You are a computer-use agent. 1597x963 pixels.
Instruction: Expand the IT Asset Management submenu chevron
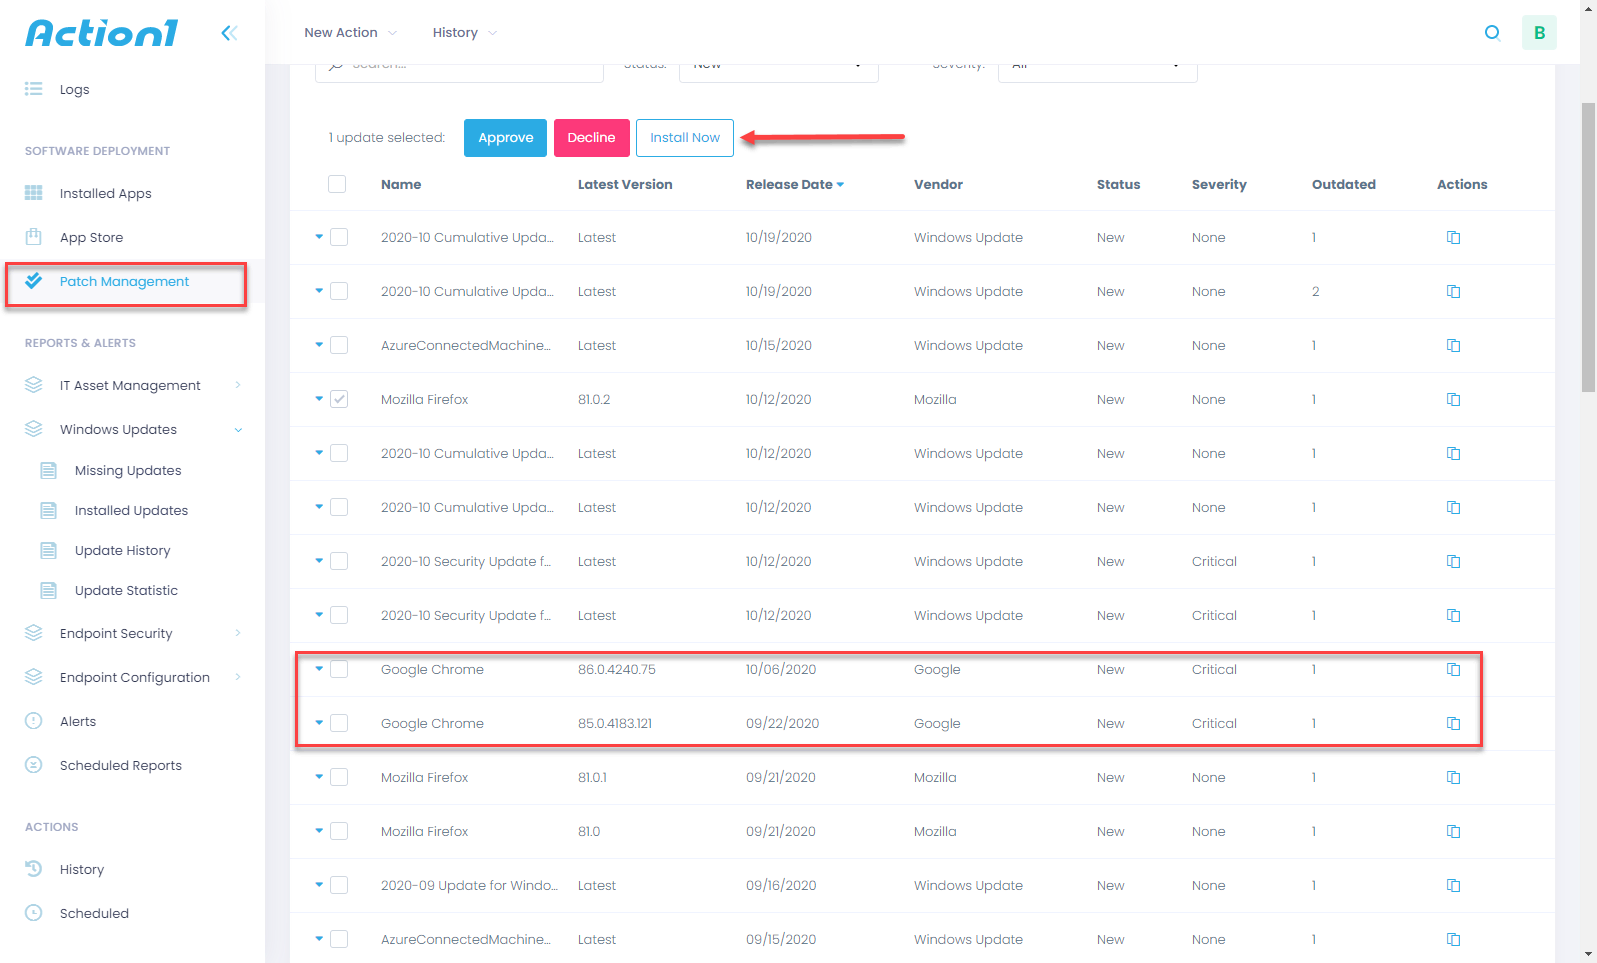tap(238, 385)
